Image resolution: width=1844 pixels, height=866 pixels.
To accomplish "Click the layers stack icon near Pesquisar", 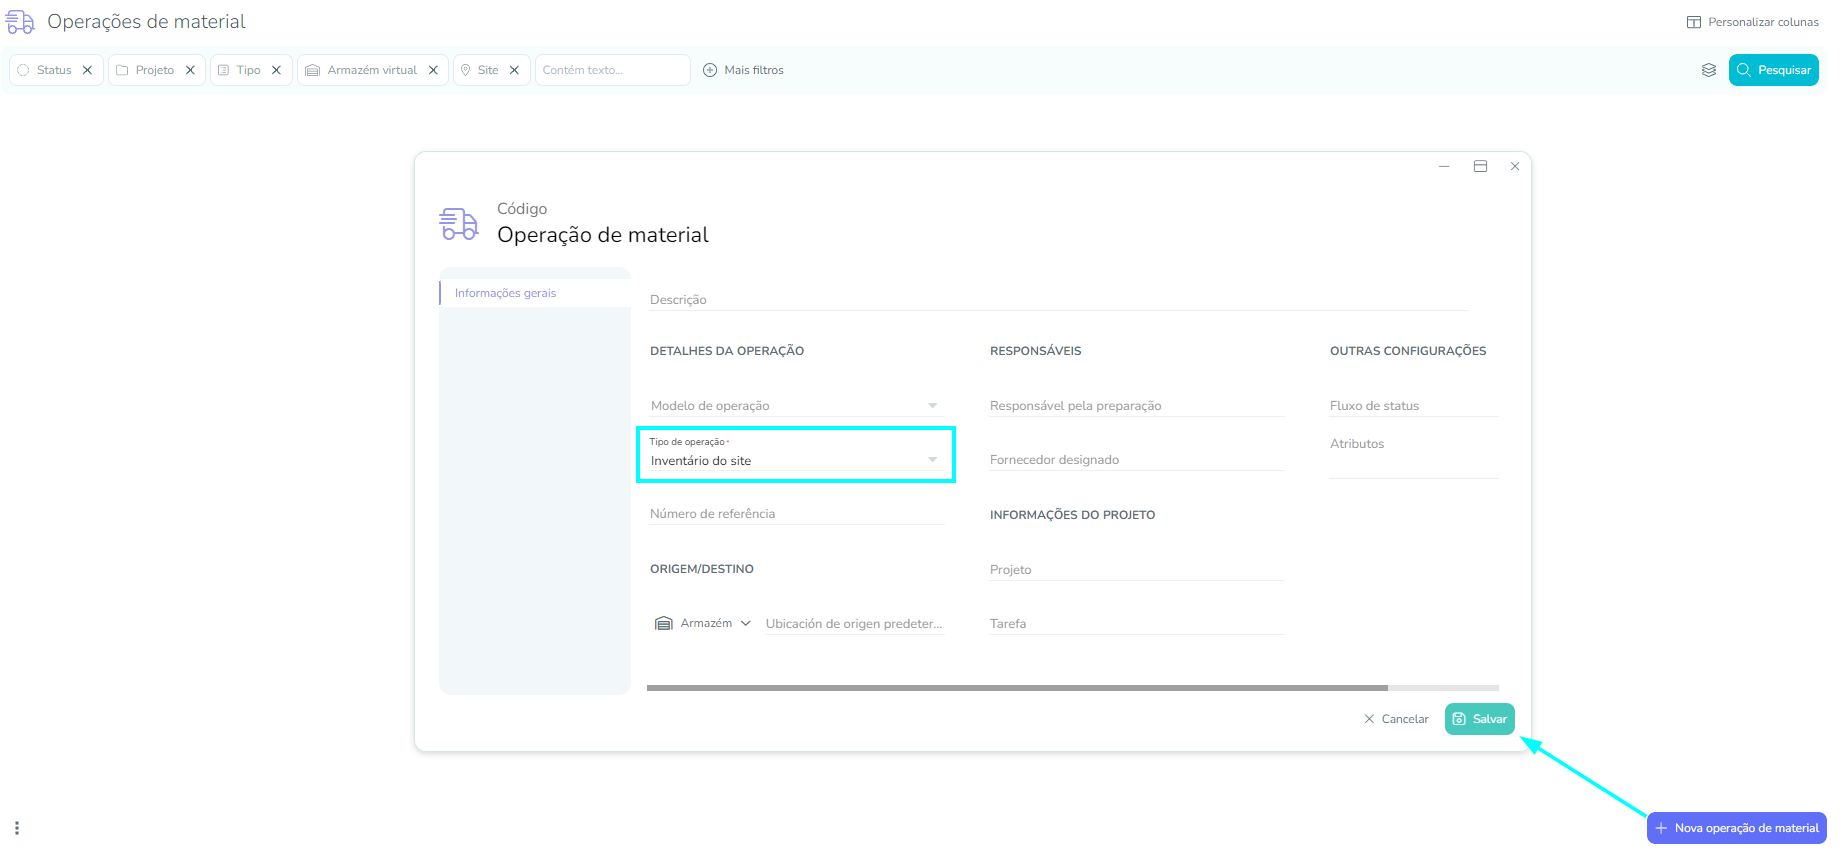I will (1709, 70).
